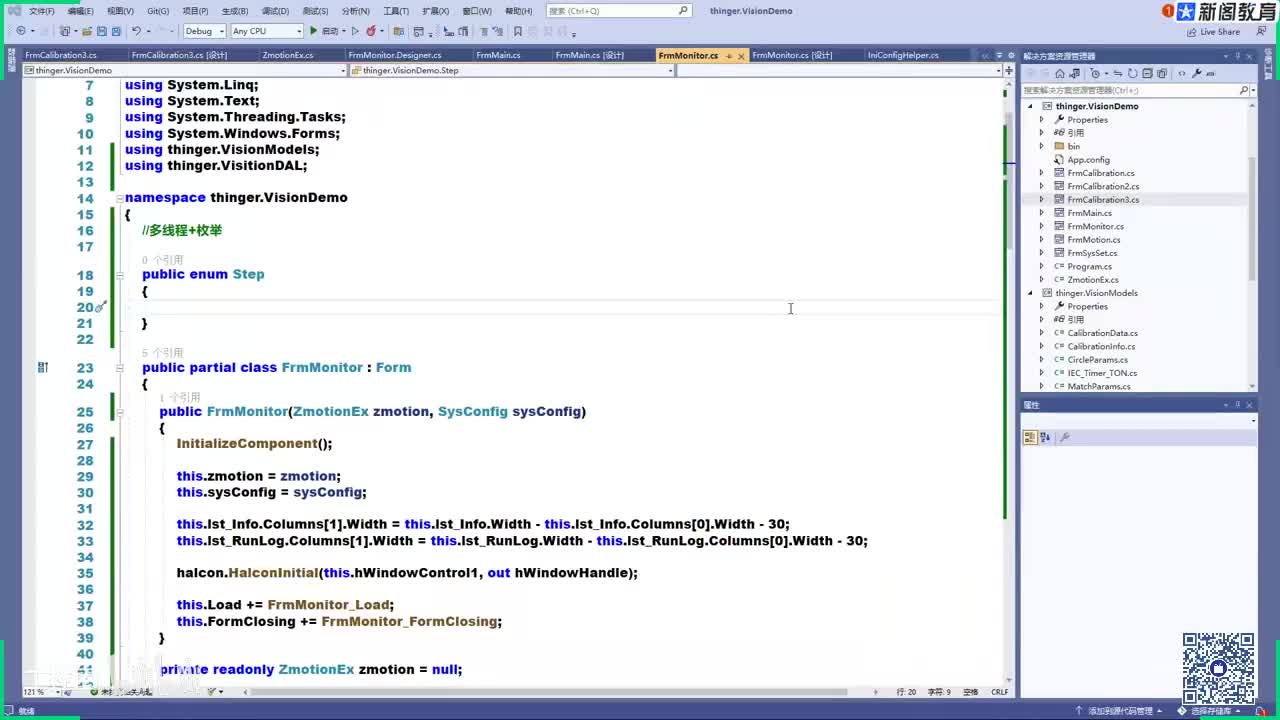Screen dimensions: 1280x720
Task: Click the Solution Explorer search input field
Action: pyautogui.click(x=1130, y=90)
